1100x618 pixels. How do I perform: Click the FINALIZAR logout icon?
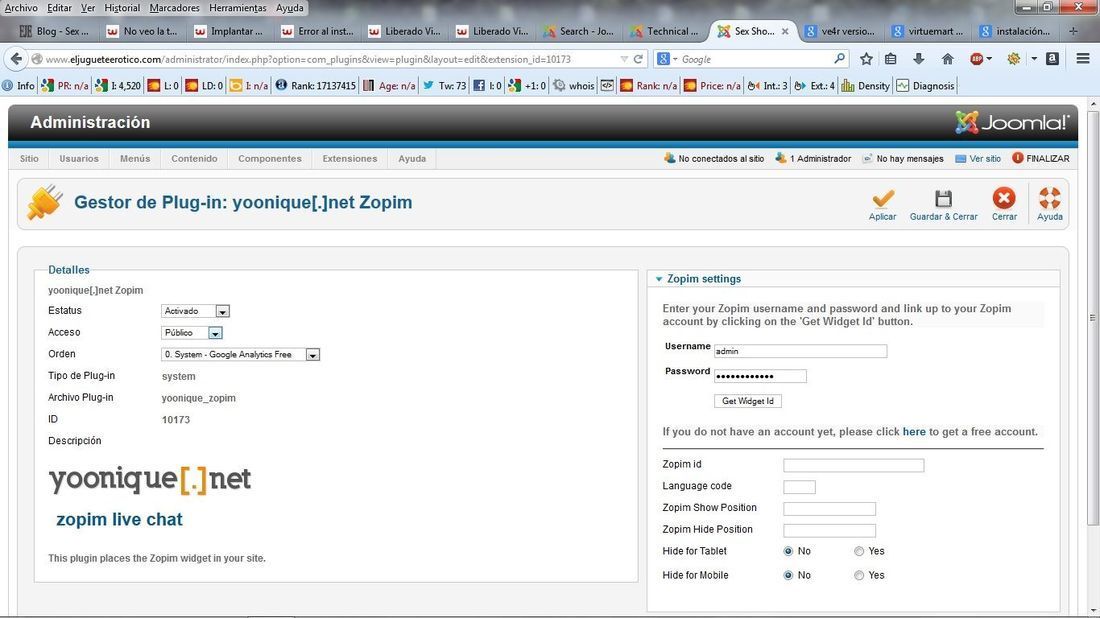[1018, 159]
